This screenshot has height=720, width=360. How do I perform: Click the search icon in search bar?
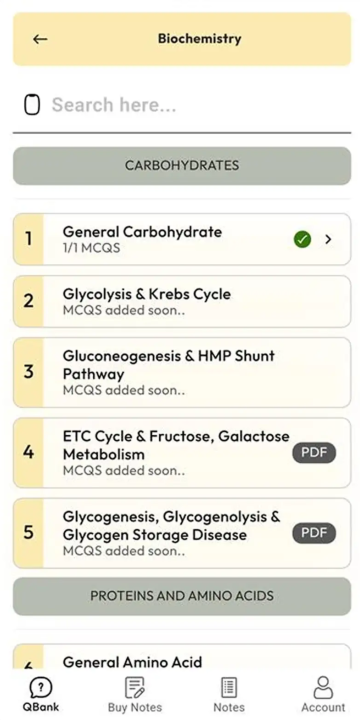pyautogui.click(x=32, y=105)
